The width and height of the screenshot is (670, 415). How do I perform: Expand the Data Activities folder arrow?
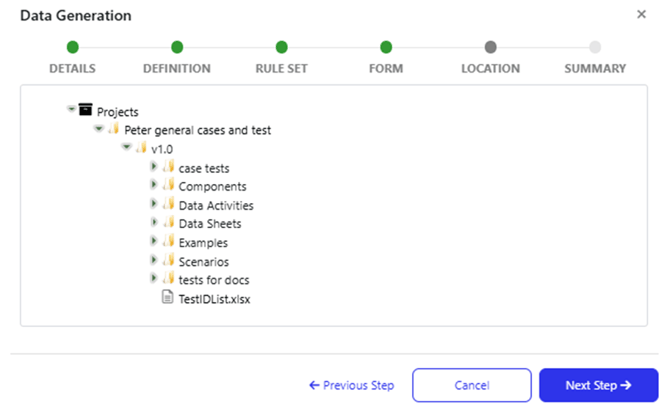tap(154, 203)
